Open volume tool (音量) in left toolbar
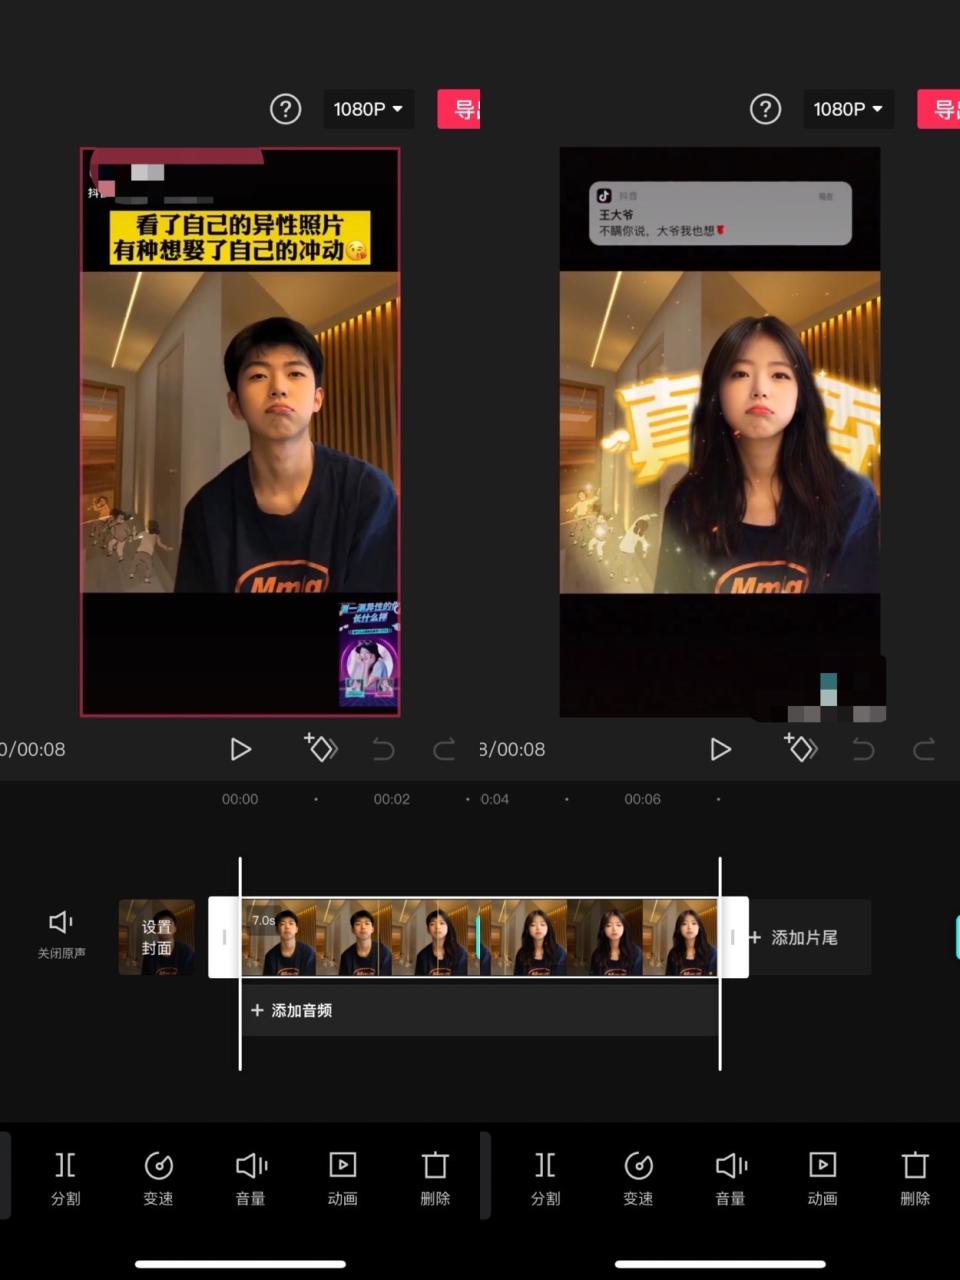This screenshot has width=960, height=1280. 250,1178
